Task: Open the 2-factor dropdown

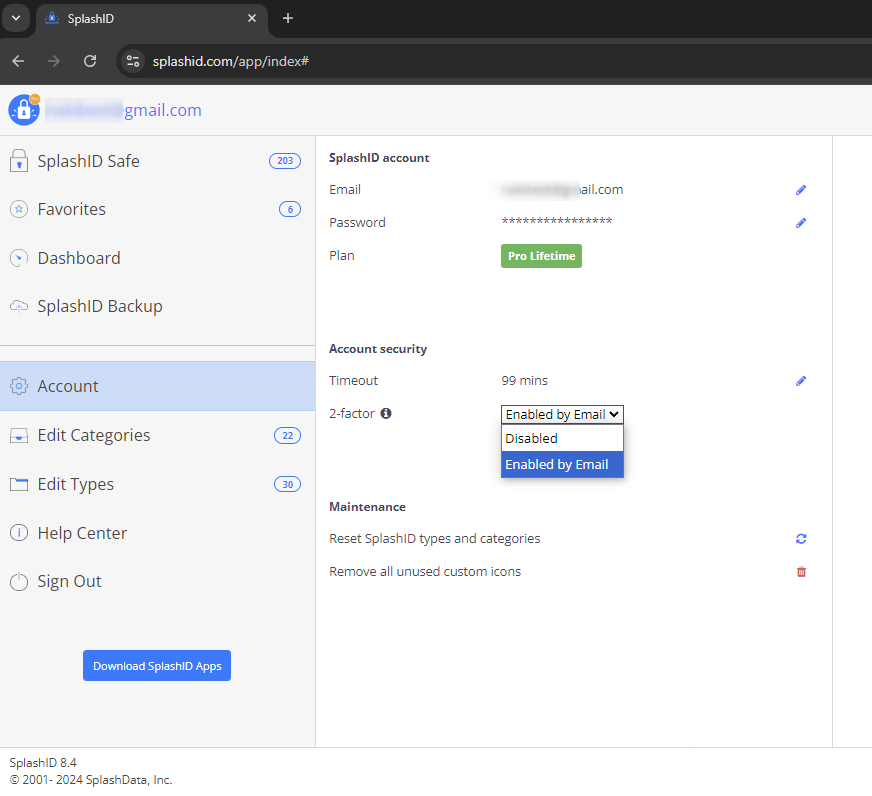Action: click(x=562, y=414)
